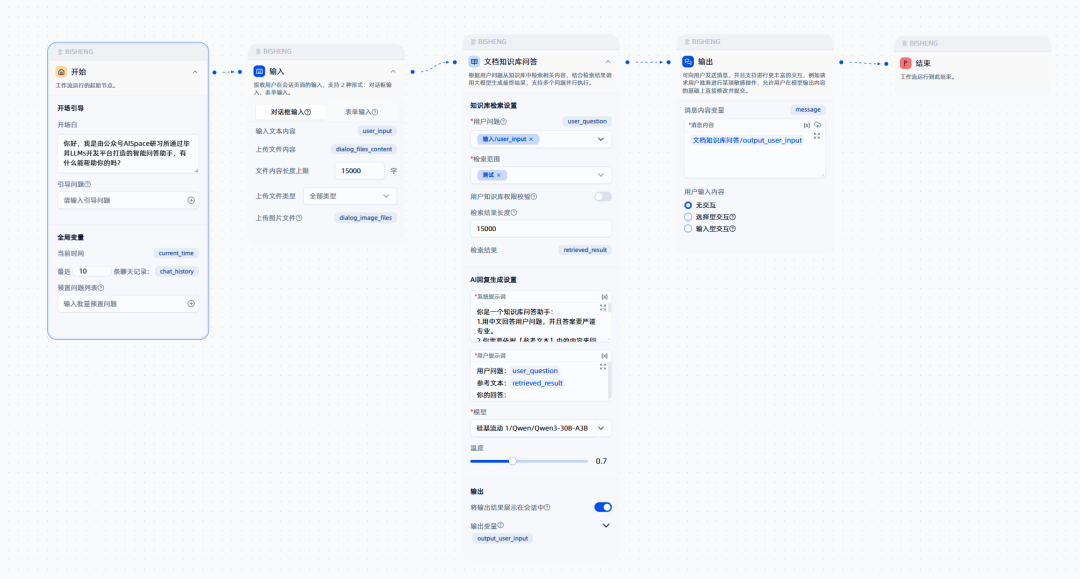Click help icon beside 选择型交互

point(732,217)
